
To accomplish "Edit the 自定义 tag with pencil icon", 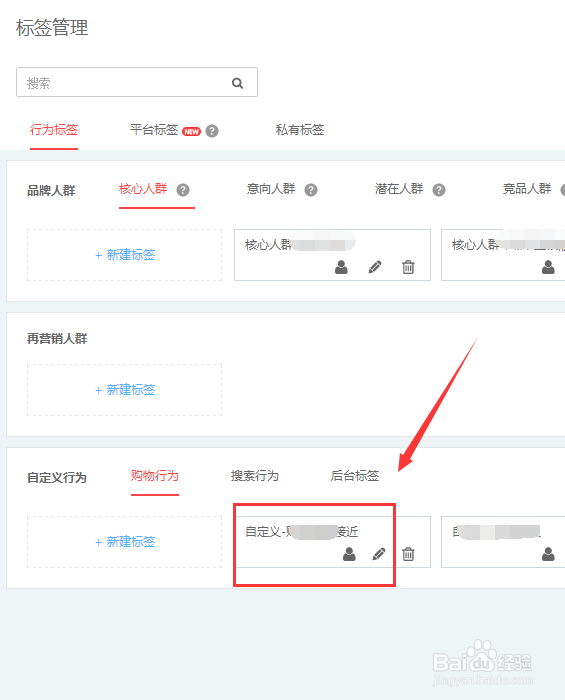I will click(379, 554).
